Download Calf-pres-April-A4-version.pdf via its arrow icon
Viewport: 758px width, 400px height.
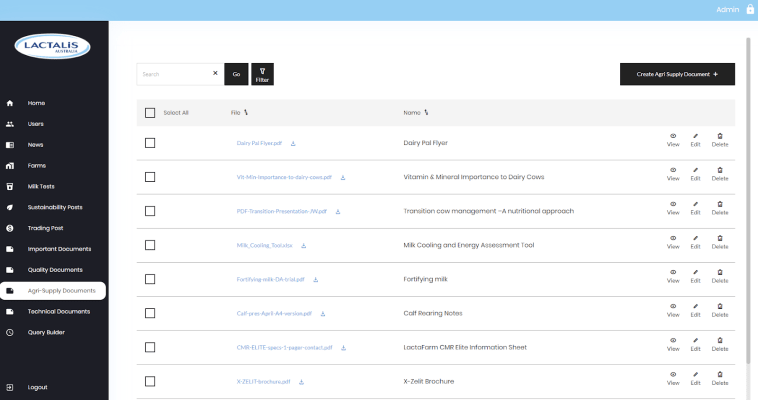[x=323, y=314]
